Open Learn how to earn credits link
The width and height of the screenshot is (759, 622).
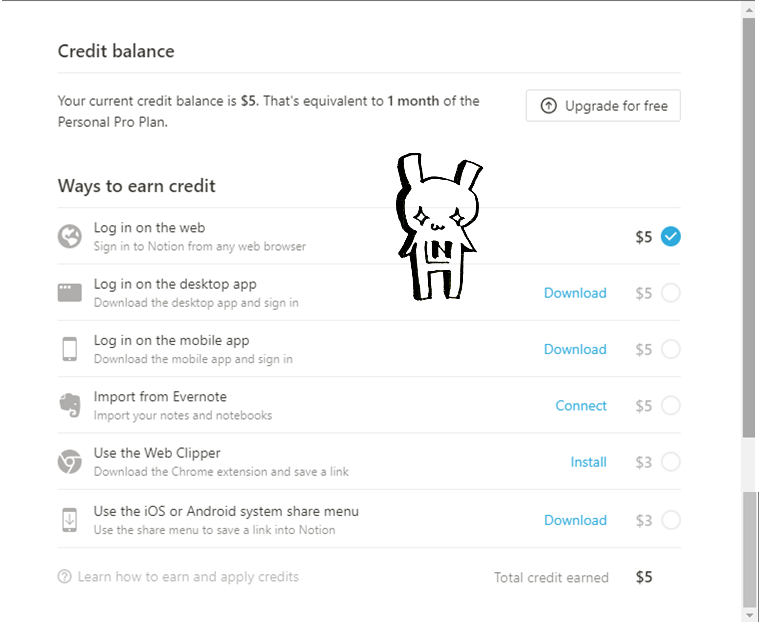point(188,577)
